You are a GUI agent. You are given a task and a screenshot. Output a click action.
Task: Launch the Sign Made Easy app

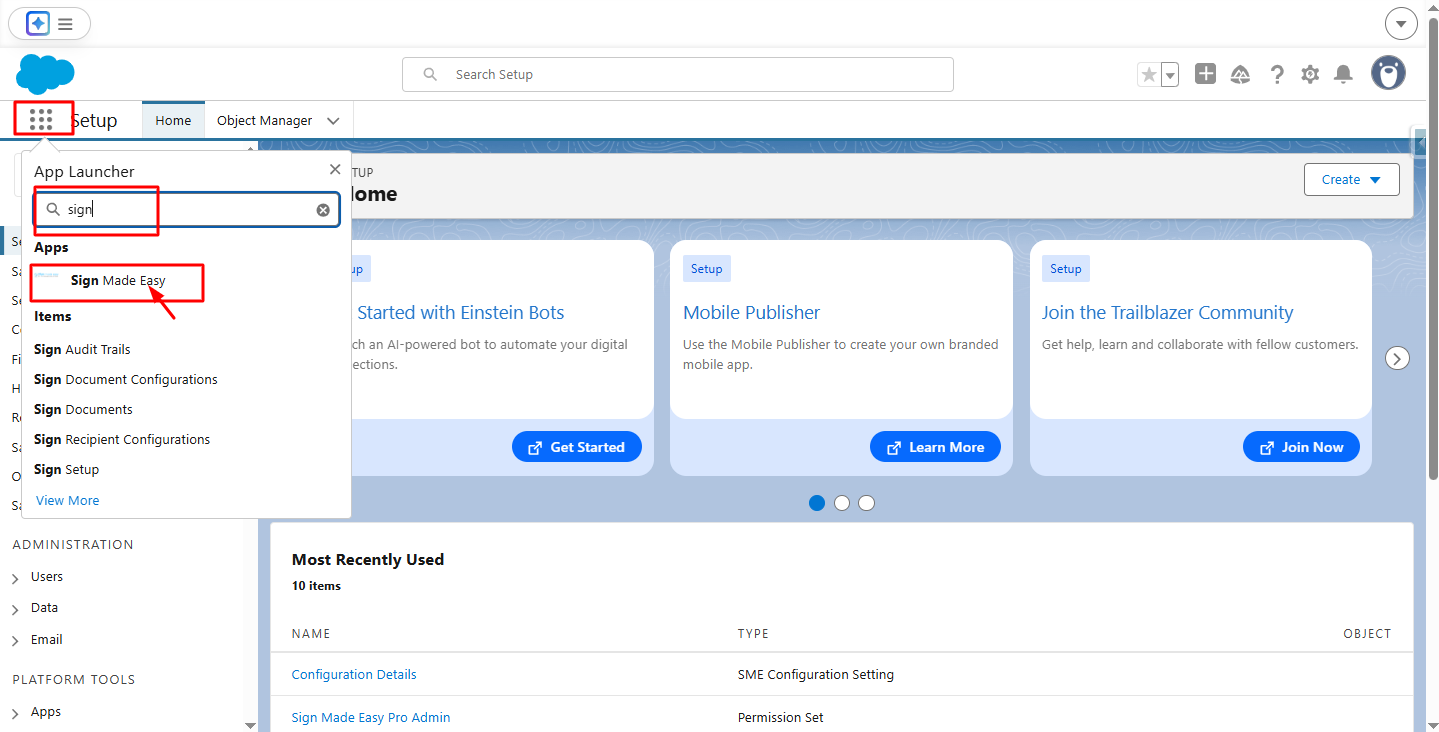tap(118, 281)
